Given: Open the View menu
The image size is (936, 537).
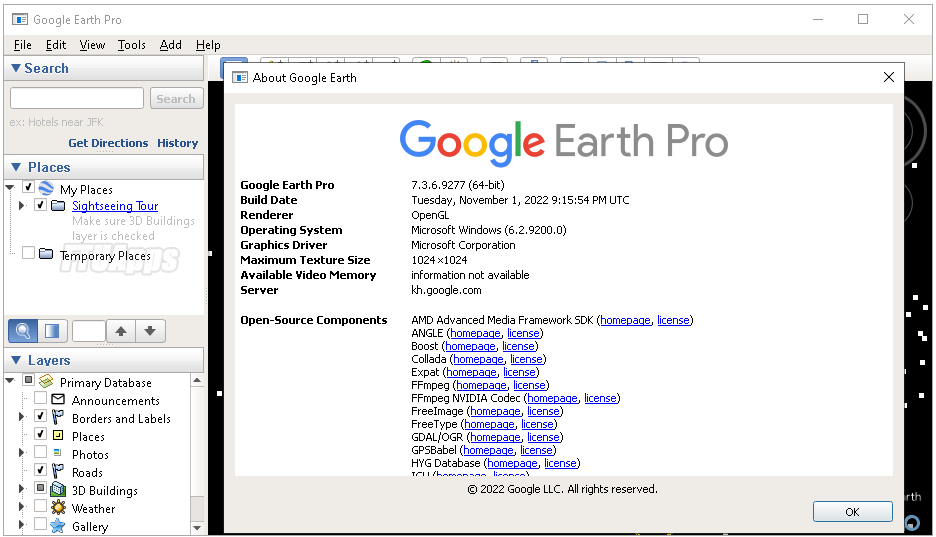Looking at the screenshot, I should (92, 45).
